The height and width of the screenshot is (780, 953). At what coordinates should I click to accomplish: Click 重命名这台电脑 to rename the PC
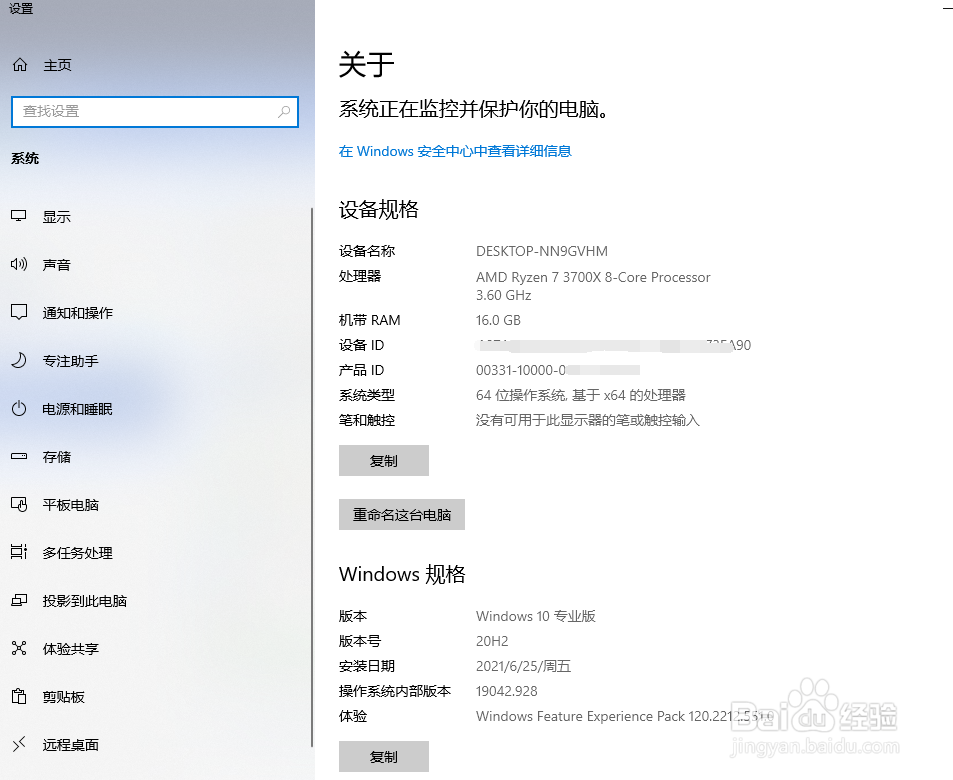[x=401, y=514]
